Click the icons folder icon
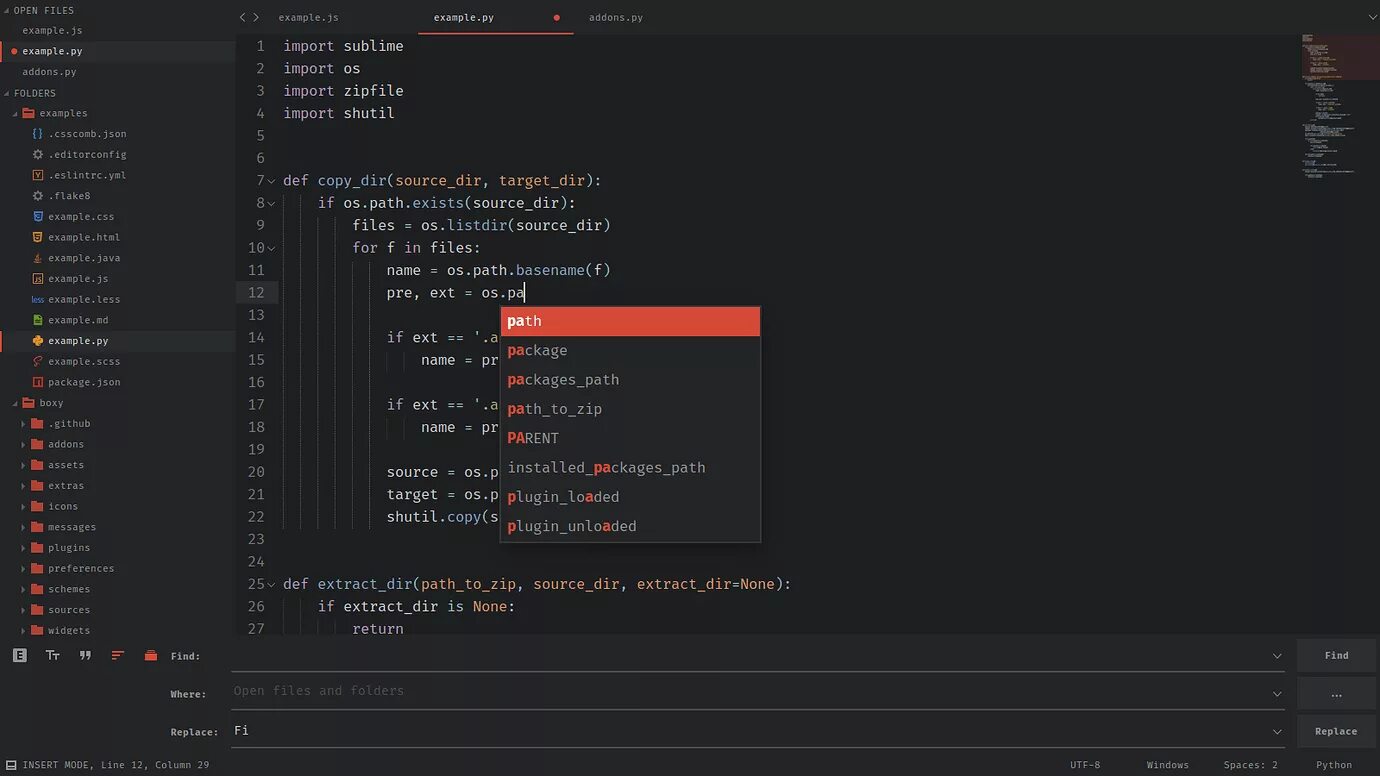 (37, 506)
